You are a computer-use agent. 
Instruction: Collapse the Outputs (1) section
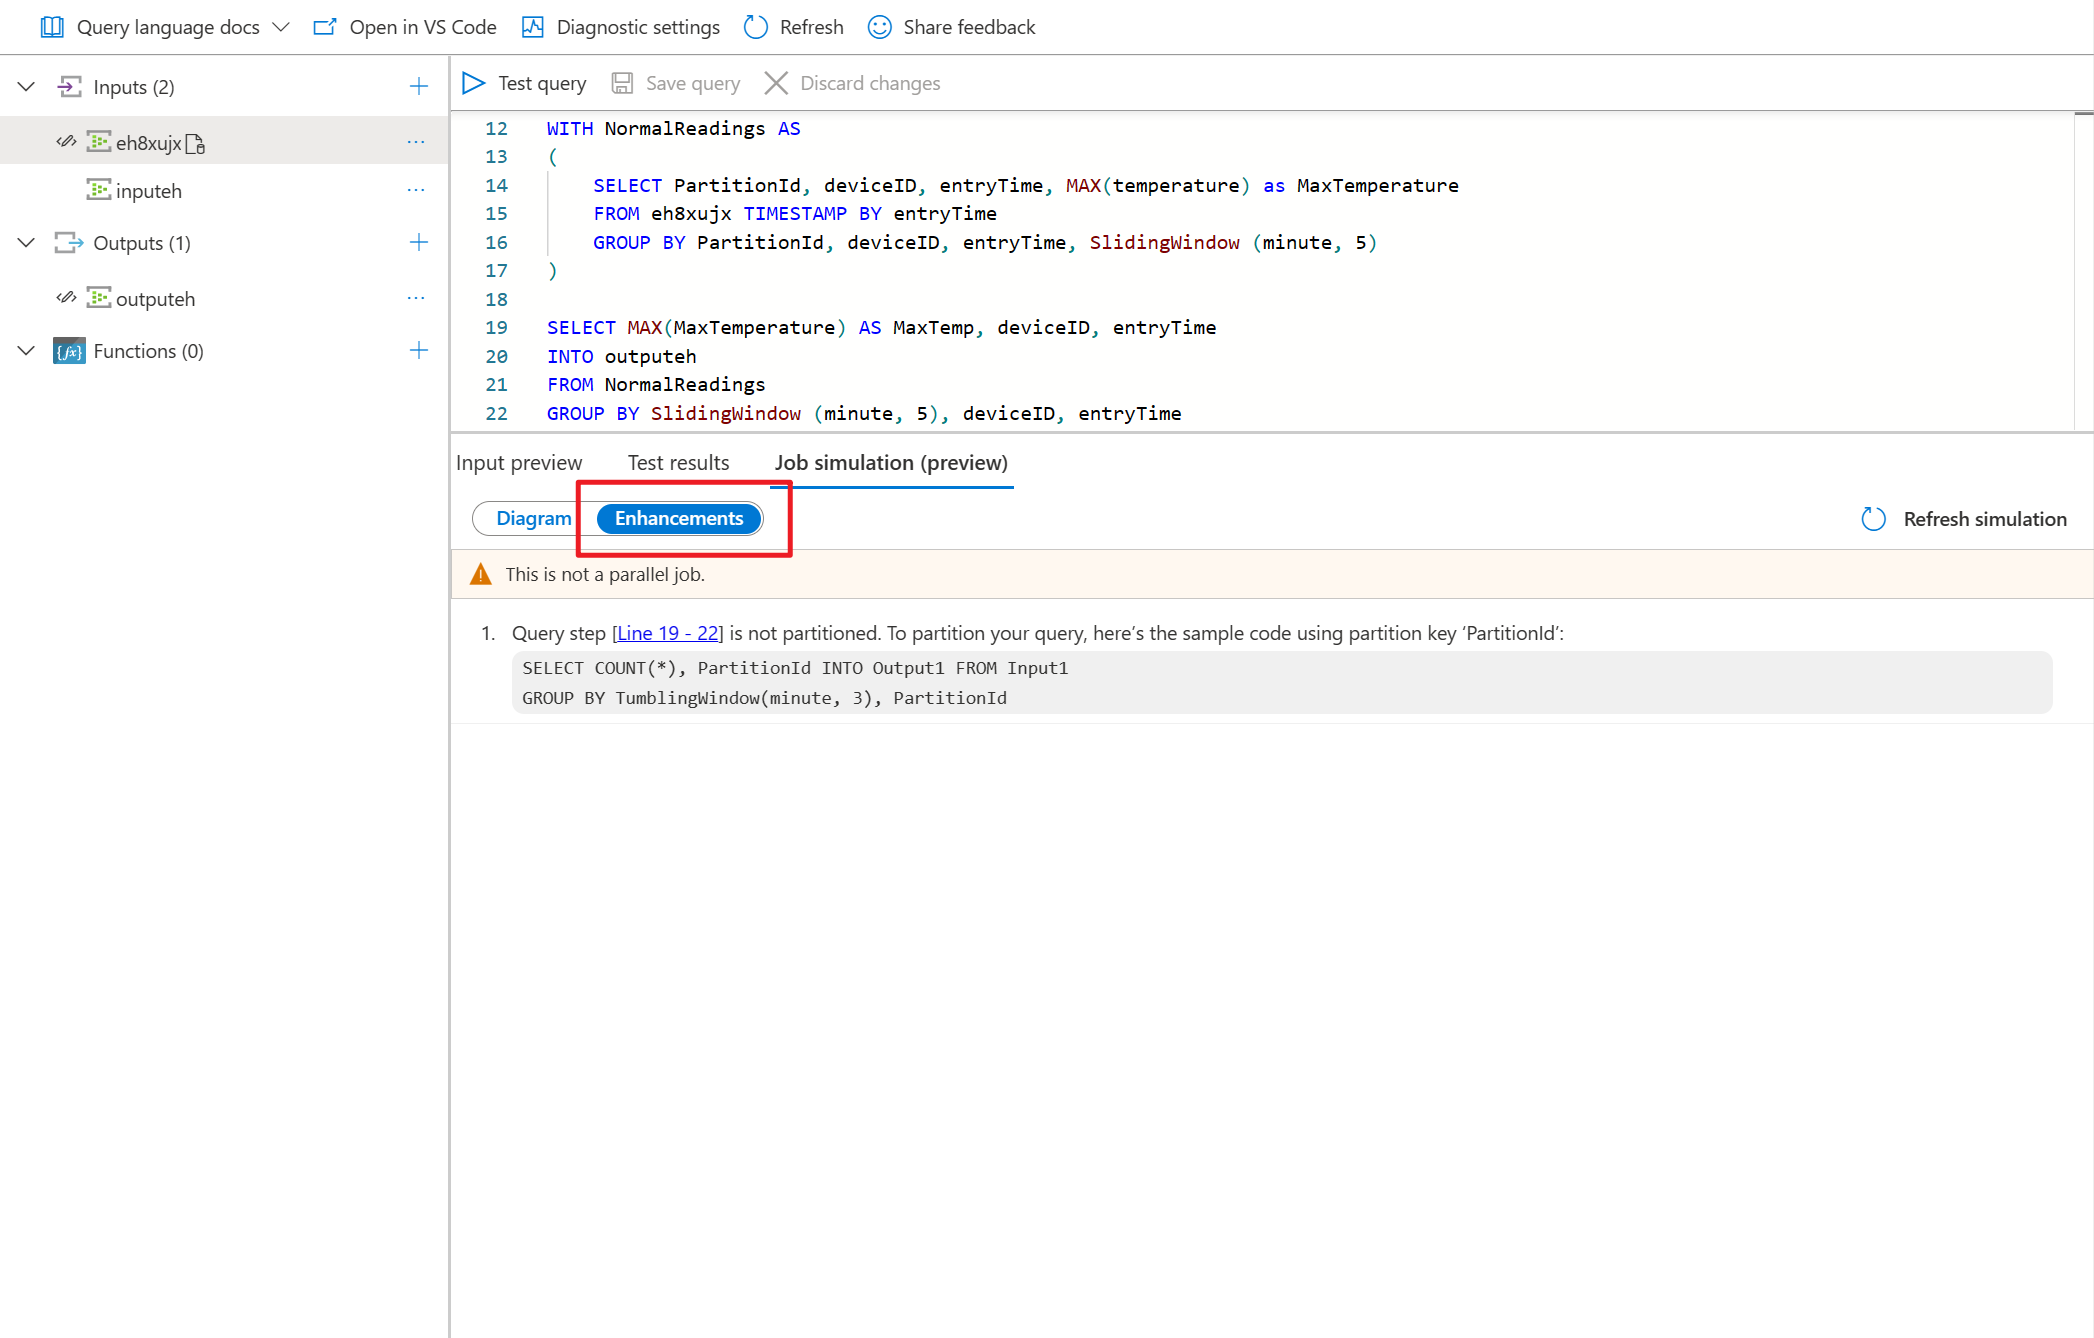(27, 243)
